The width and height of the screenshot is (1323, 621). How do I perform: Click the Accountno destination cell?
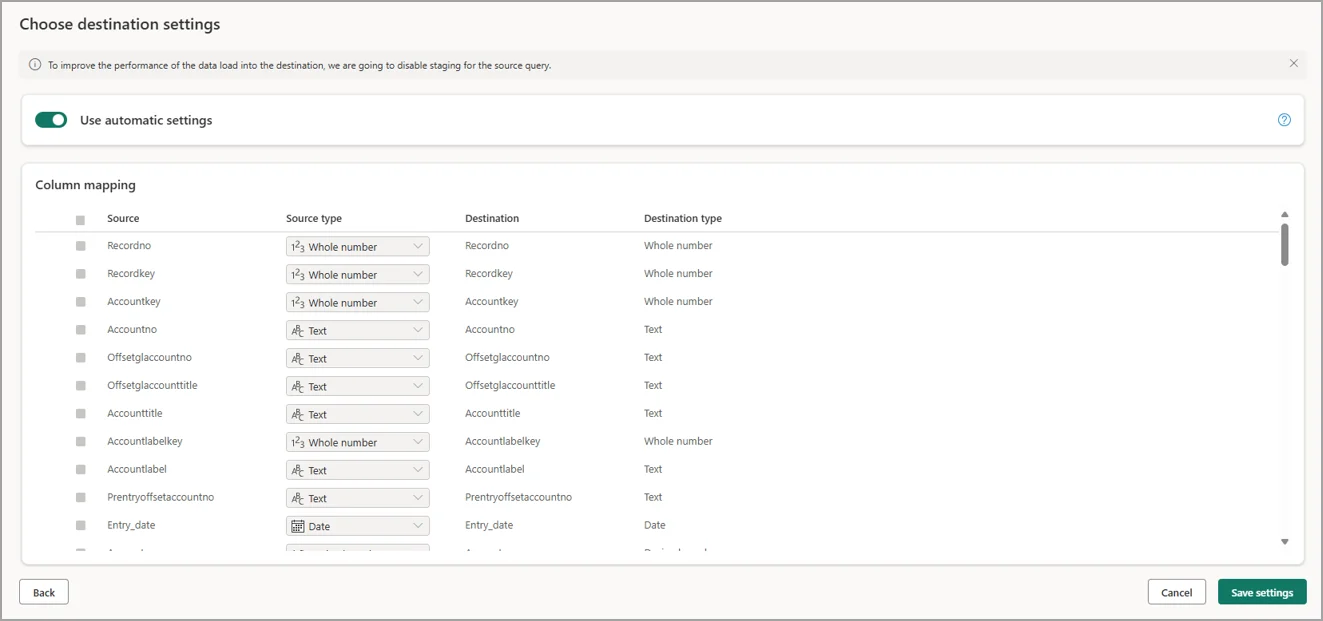[x=490, y=329]
